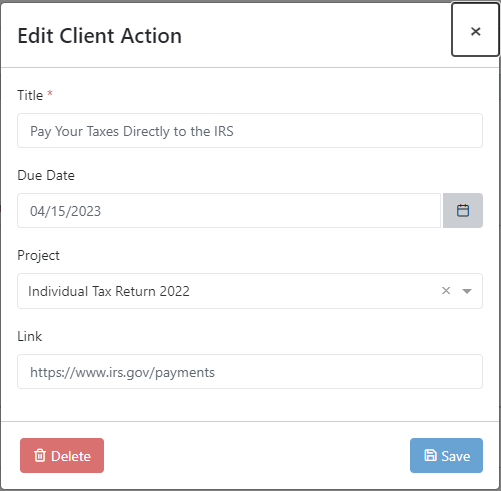
Task: Click the Due Date text field
Action: click(229, 211)
